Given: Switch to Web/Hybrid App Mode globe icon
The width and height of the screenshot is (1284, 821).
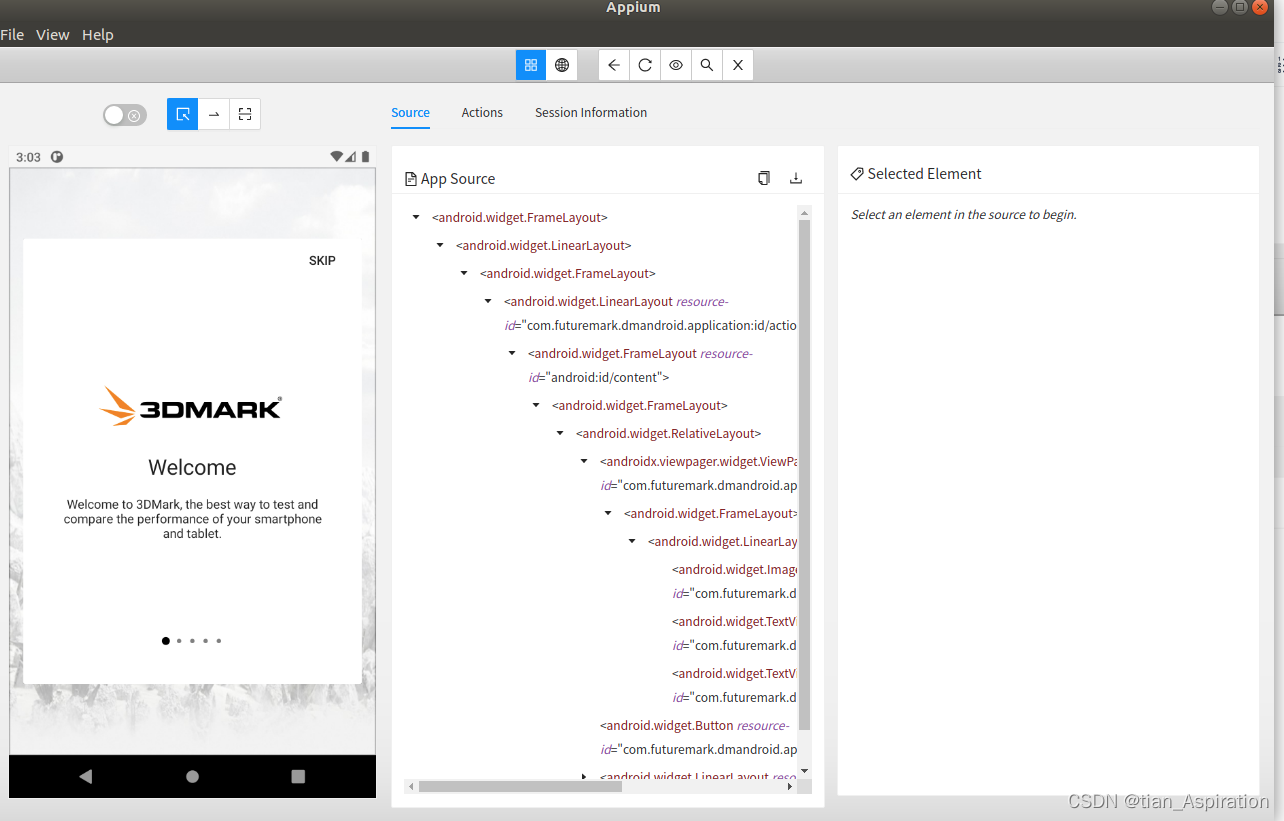Looking at the screenshot, I should [562, 65].
